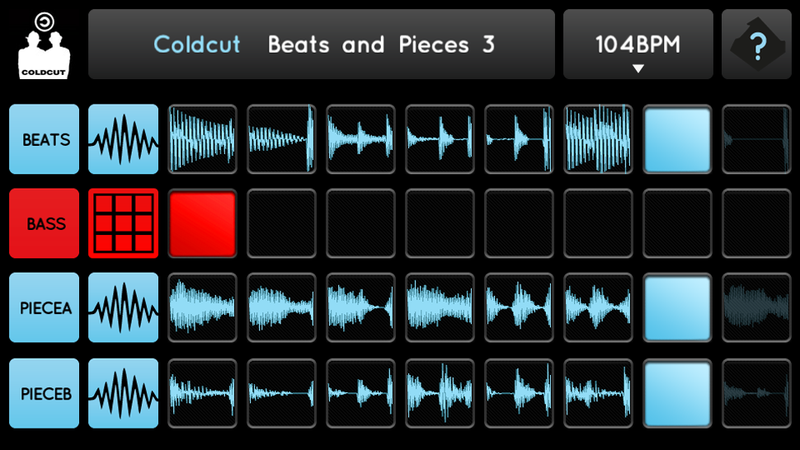Trigger the third sample pad in PIECEB row
Viewport: 800px width, 450px height.
361,393
